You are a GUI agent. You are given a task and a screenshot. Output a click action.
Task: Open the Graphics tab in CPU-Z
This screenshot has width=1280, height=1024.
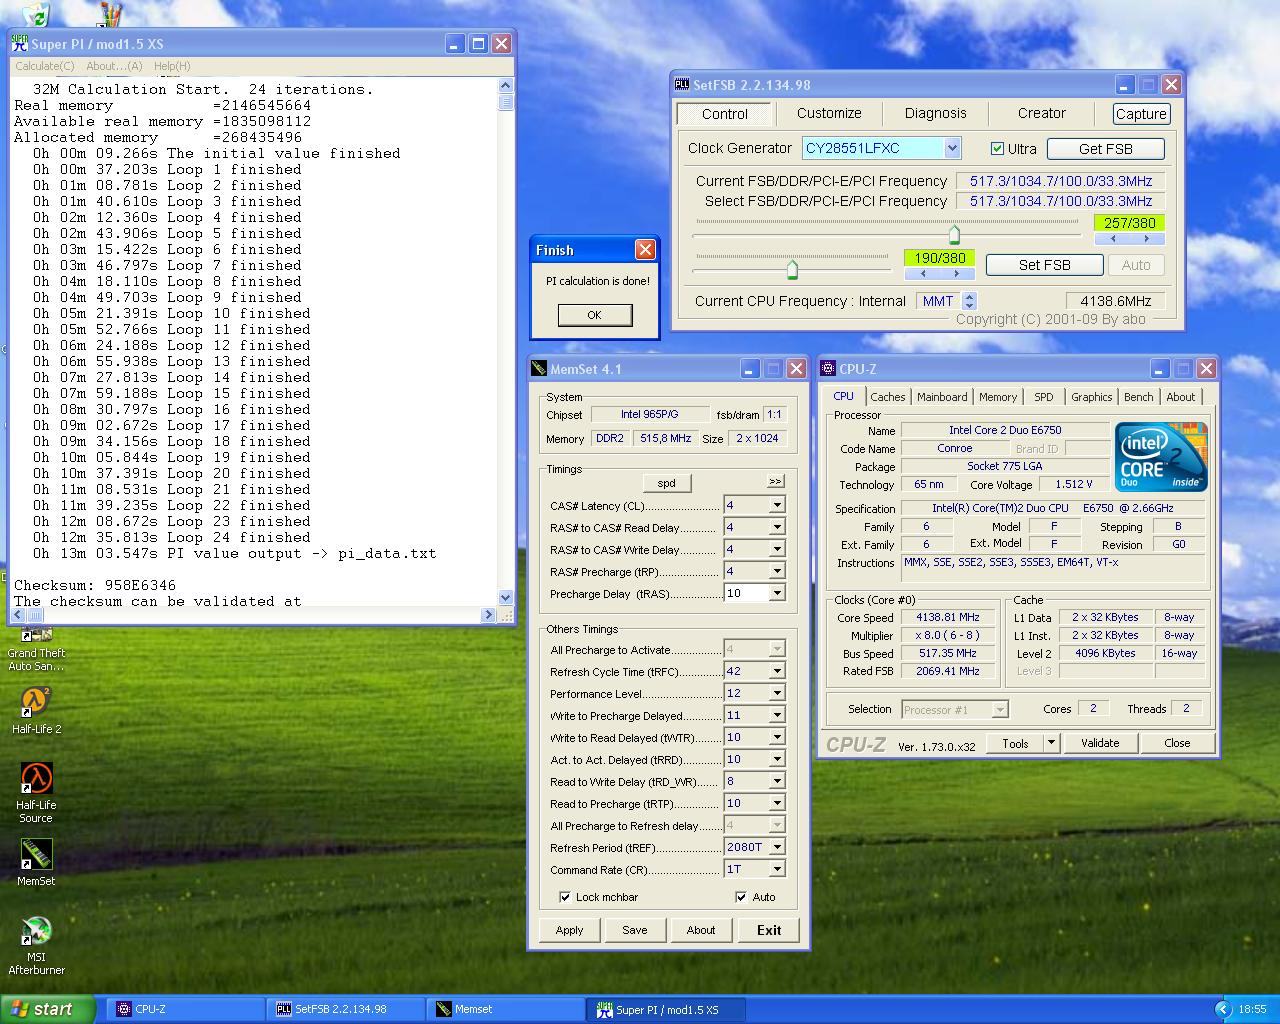[x=1091, y=397]
